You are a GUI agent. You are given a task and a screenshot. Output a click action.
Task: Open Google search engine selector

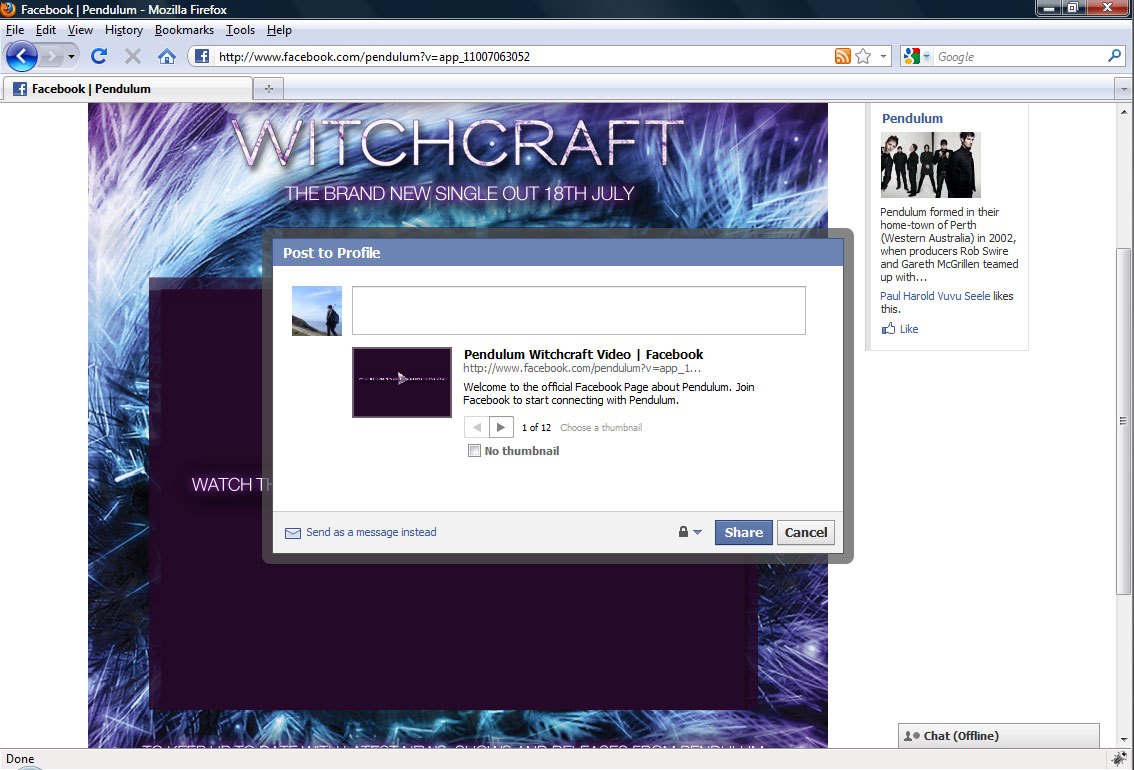point(917,56)
